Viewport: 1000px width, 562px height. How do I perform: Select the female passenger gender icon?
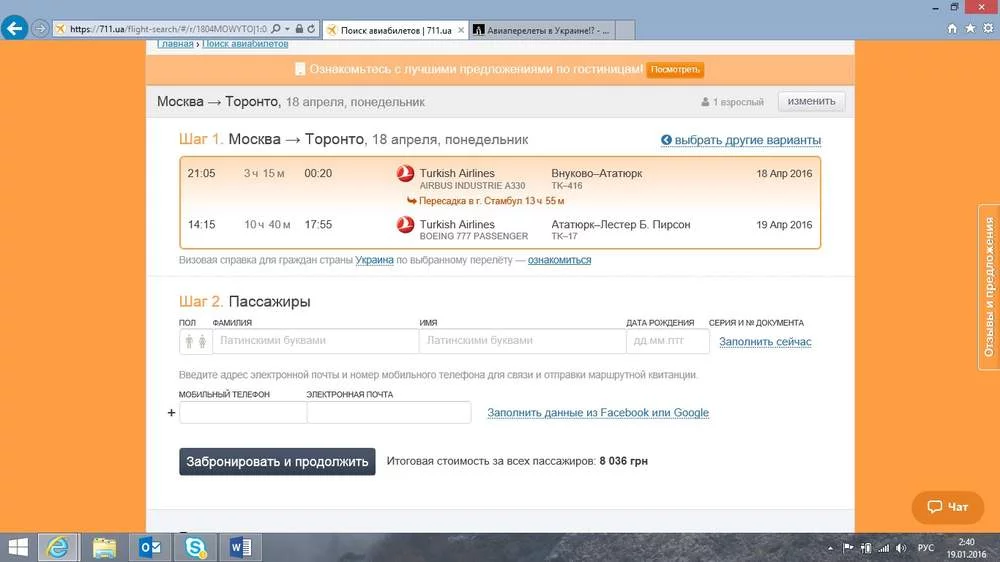tap(202, 341)
